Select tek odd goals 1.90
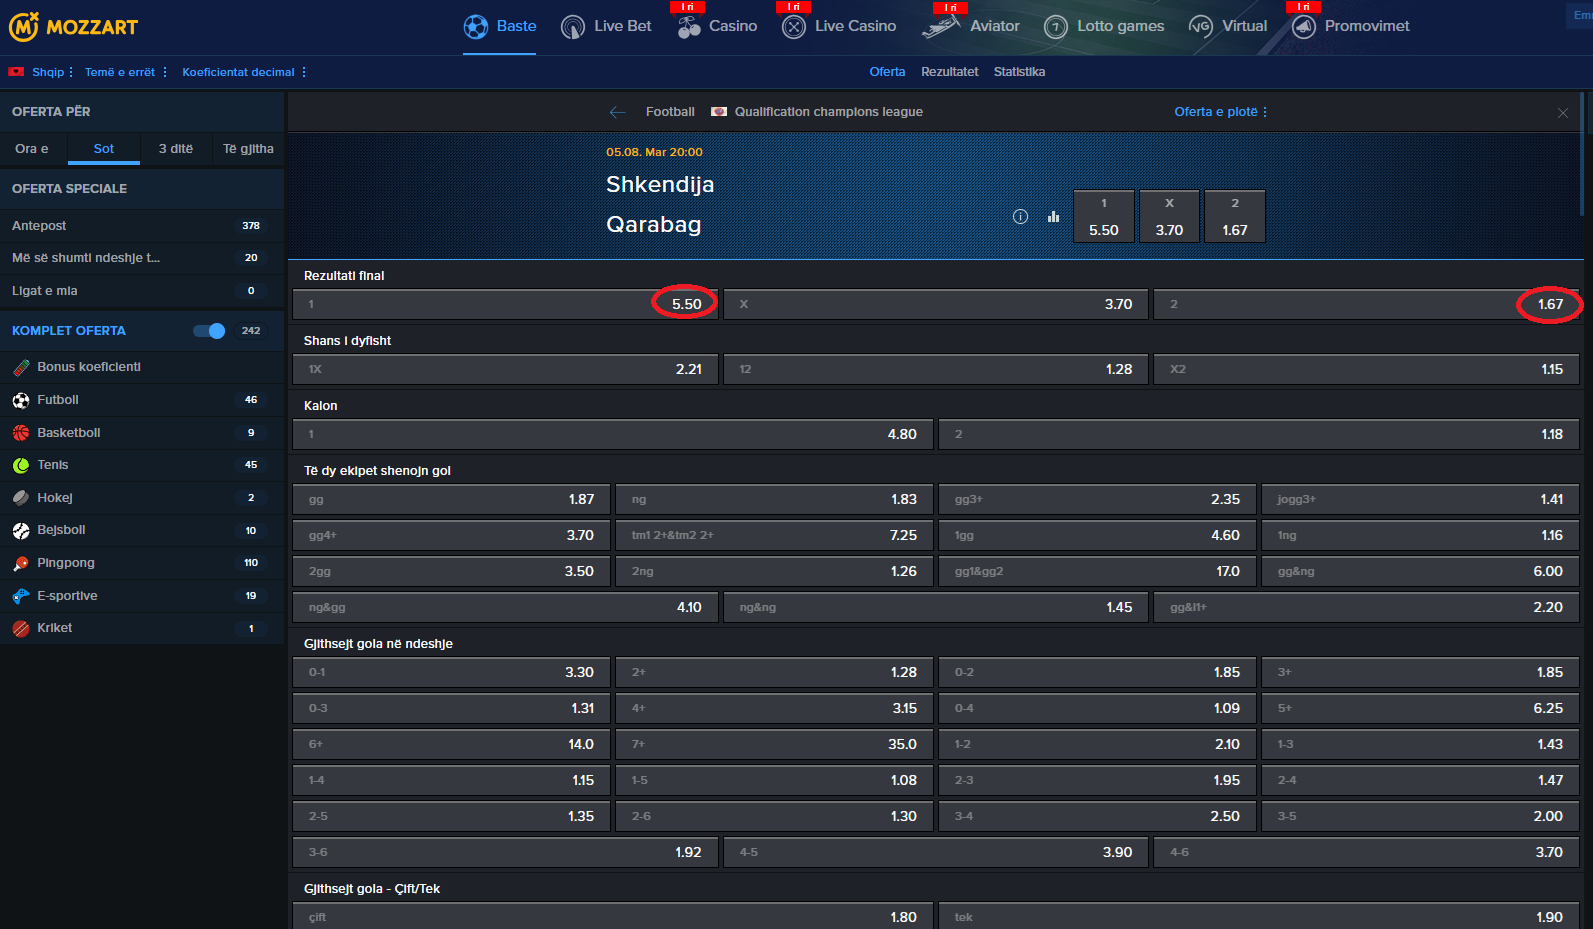1593x929 pixels. click(x=1259, y=917)
